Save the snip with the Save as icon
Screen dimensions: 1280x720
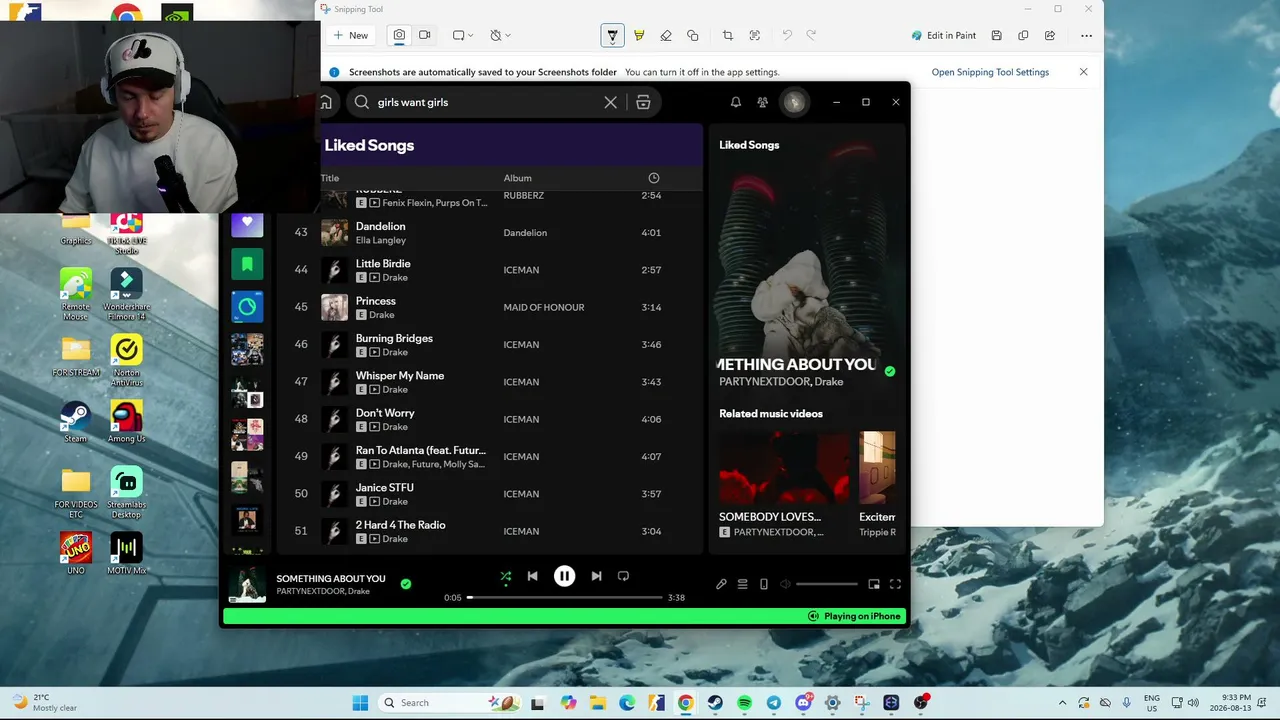(997, 36)
